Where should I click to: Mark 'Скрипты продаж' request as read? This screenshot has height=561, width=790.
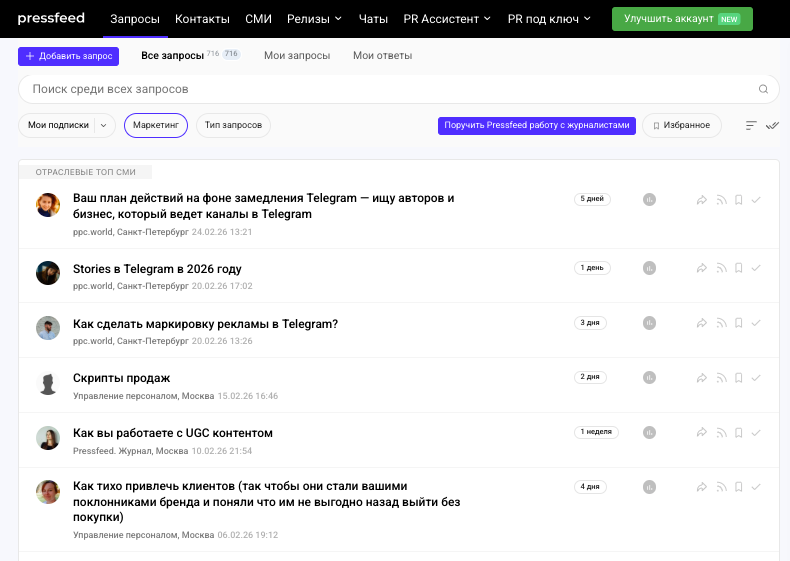coord(756,378)
